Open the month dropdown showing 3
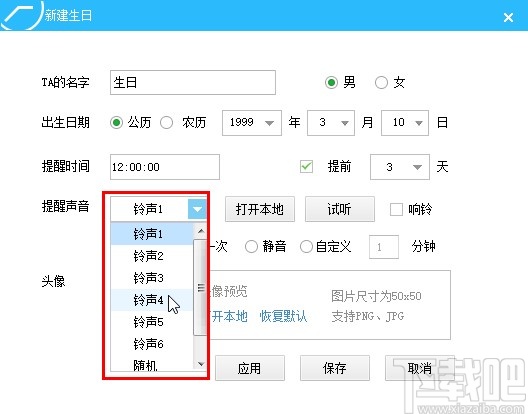528x414 pixels. (x=331, y=123)
